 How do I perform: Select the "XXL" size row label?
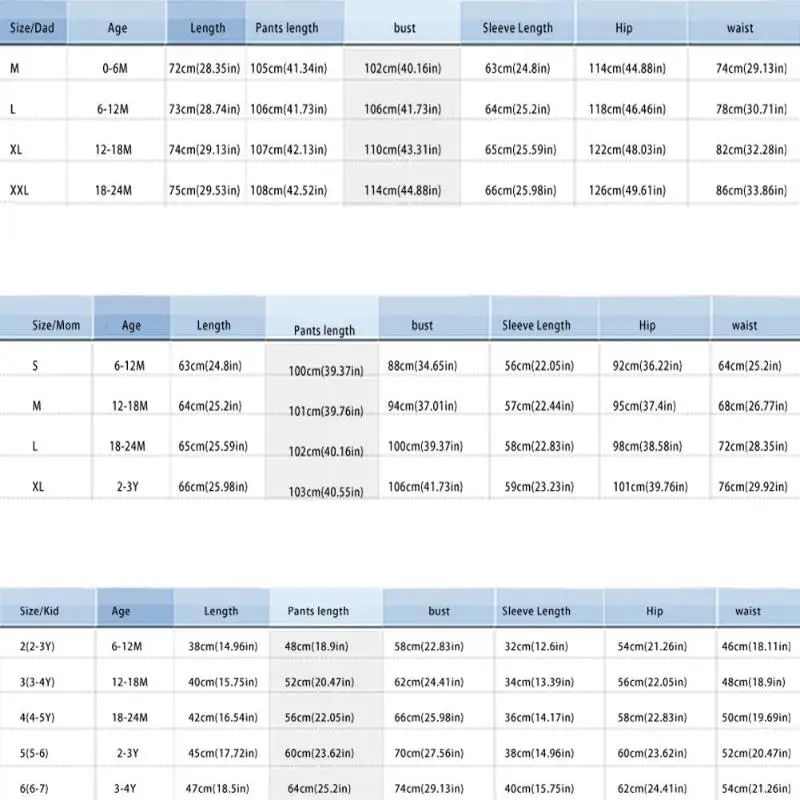(x=19, y=191)
